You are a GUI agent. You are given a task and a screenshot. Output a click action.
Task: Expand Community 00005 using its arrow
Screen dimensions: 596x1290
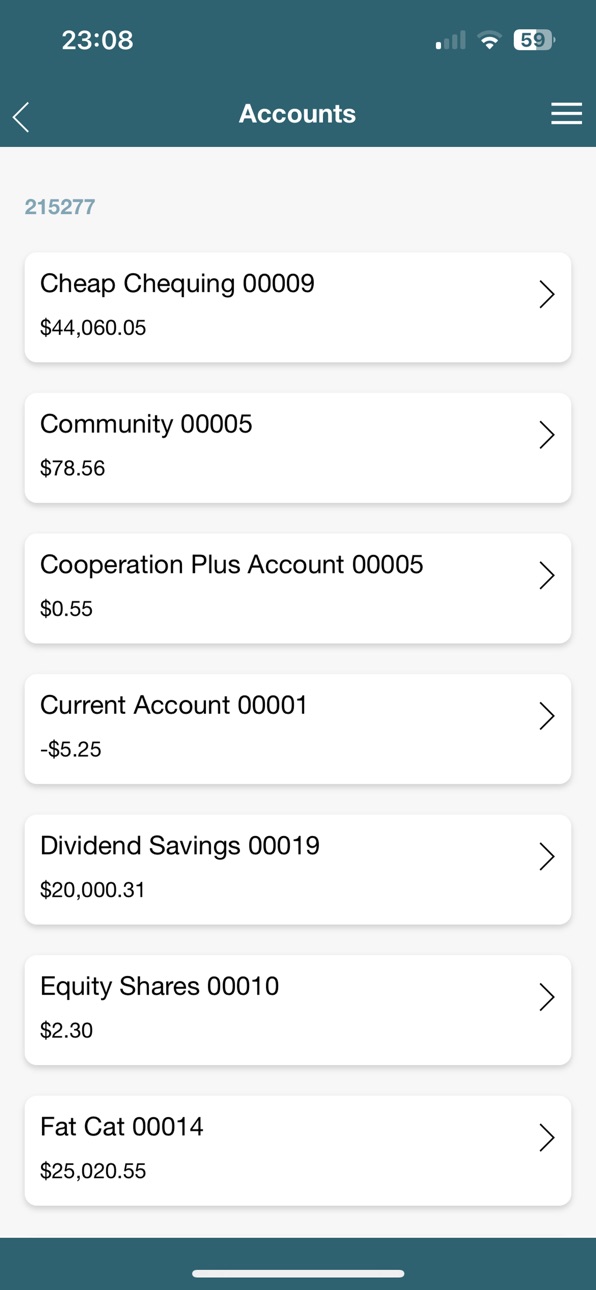(547, 435)
